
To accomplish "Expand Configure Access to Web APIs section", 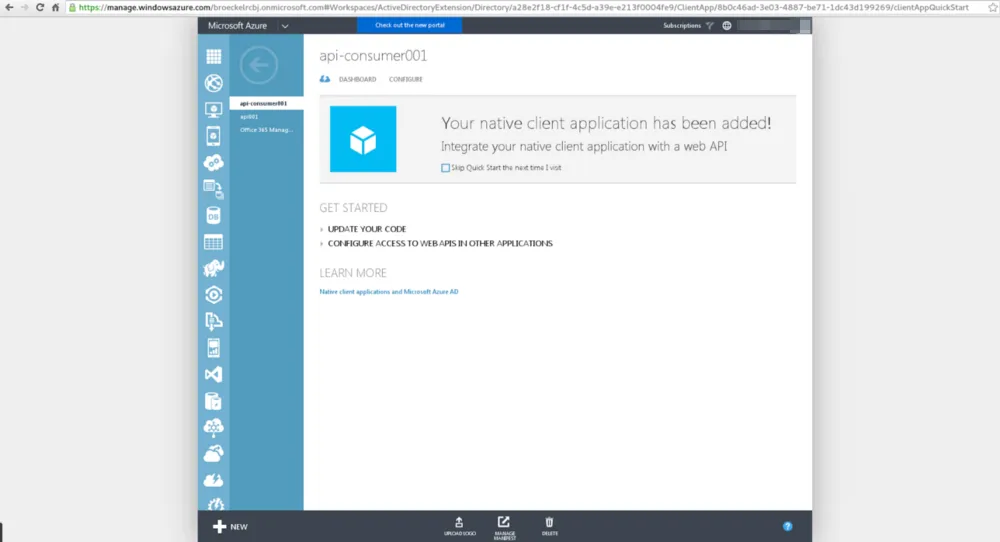I will [440, 244].
